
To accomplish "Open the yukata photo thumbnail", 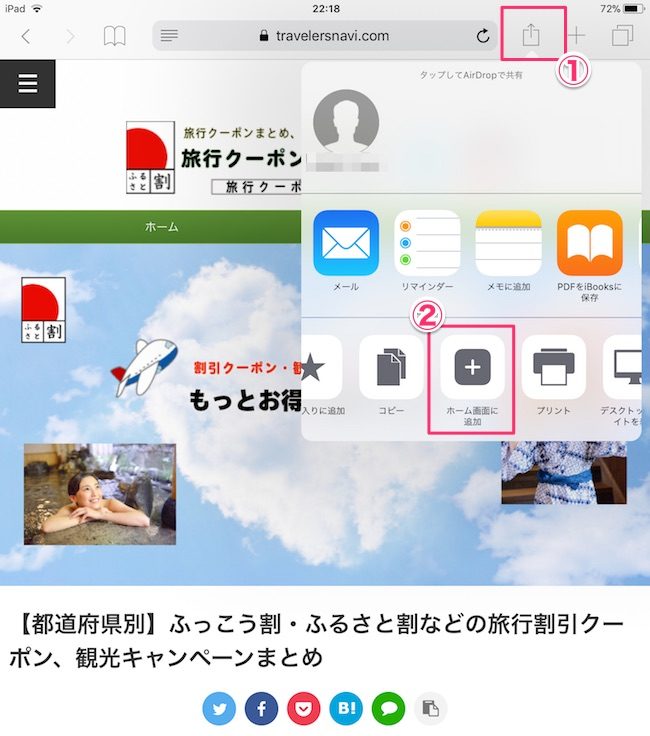I will click(564, 472).
